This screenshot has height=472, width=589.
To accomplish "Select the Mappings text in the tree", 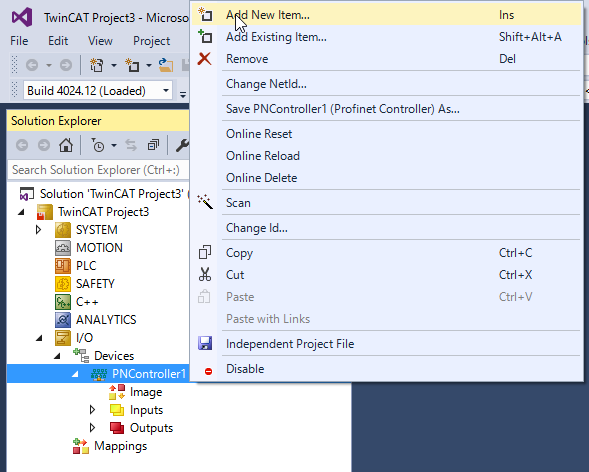I will point(121,446).
